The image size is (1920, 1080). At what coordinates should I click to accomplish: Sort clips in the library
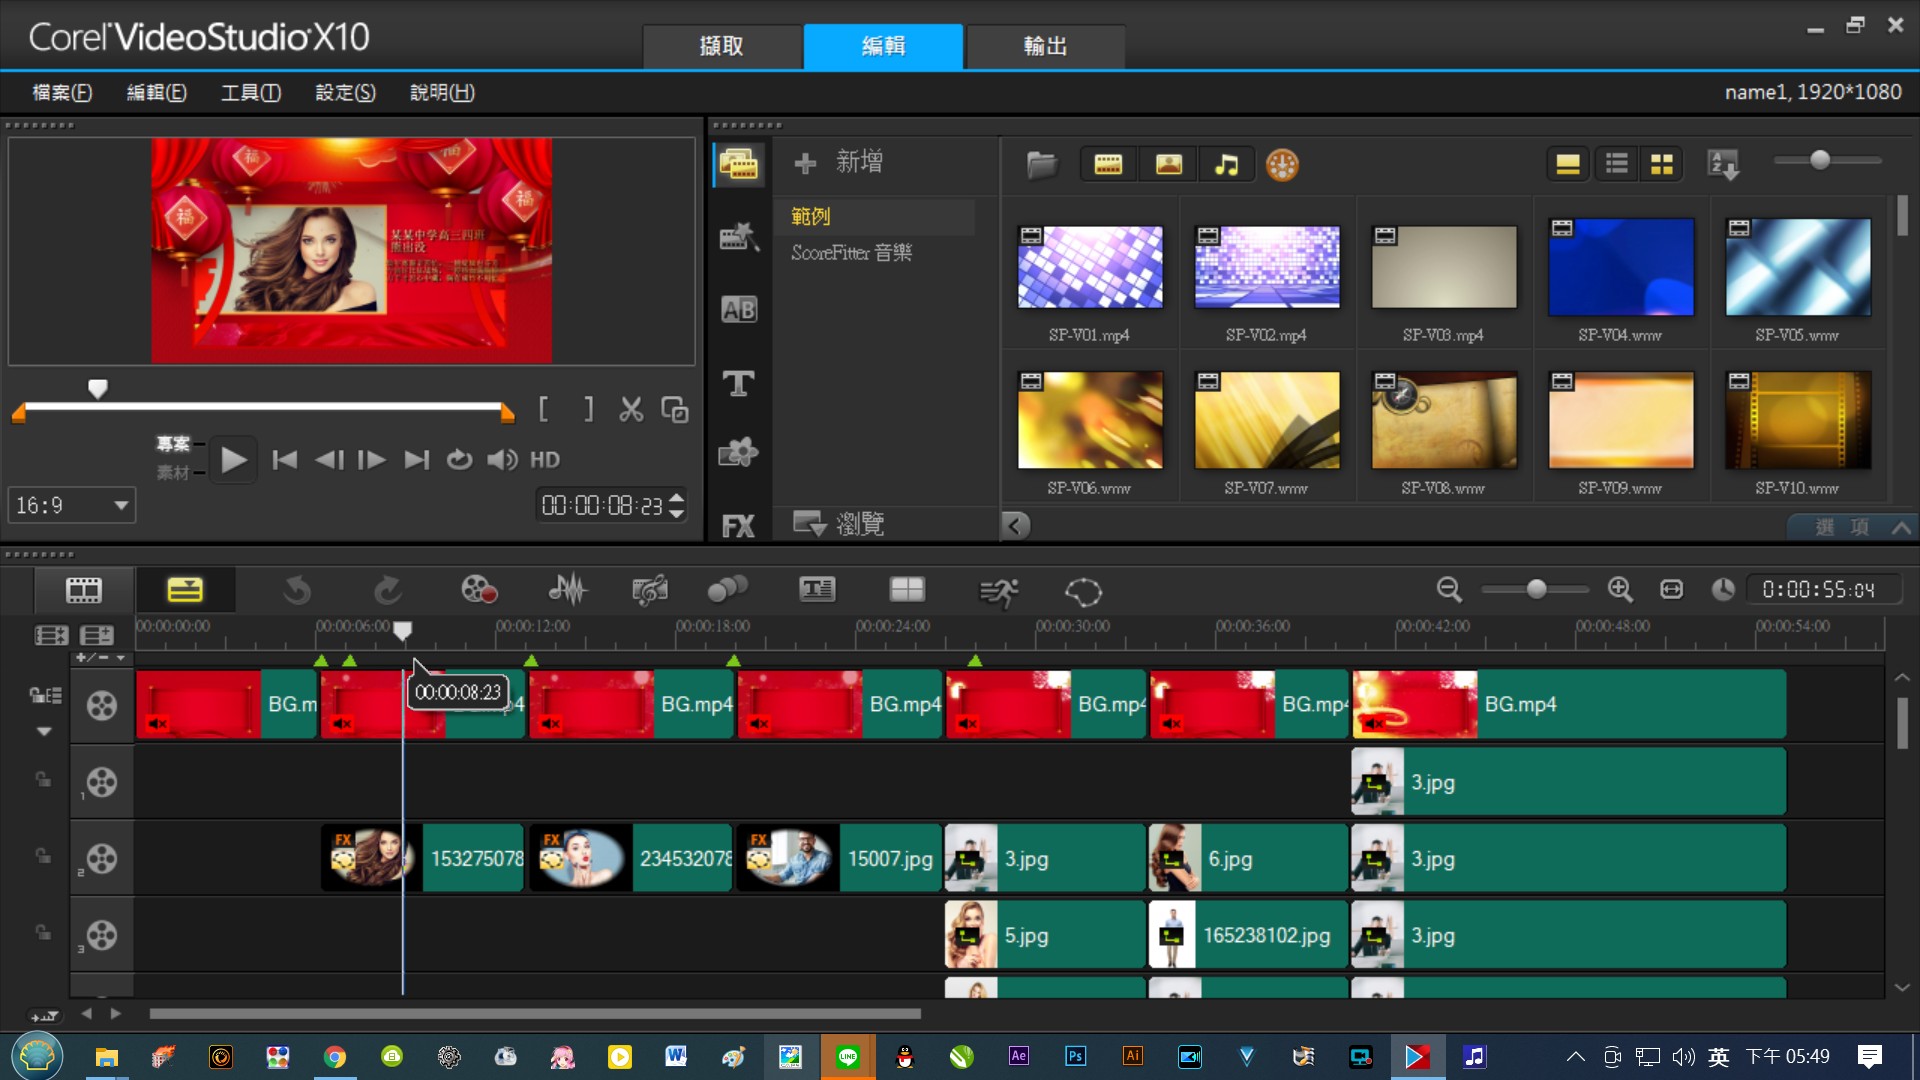(1724, 164)
